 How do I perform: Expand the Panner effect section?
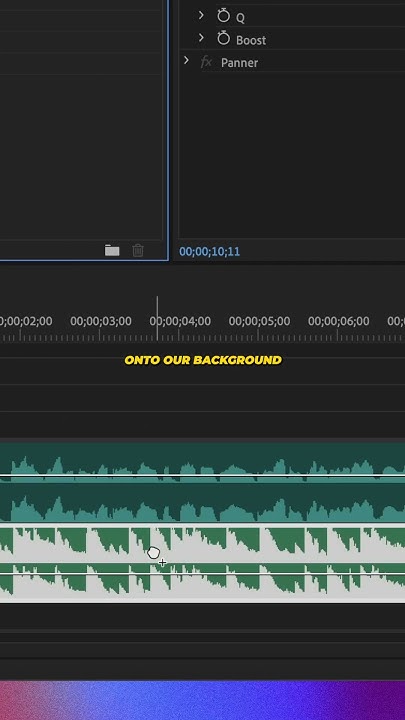click(x=186, y=60)
